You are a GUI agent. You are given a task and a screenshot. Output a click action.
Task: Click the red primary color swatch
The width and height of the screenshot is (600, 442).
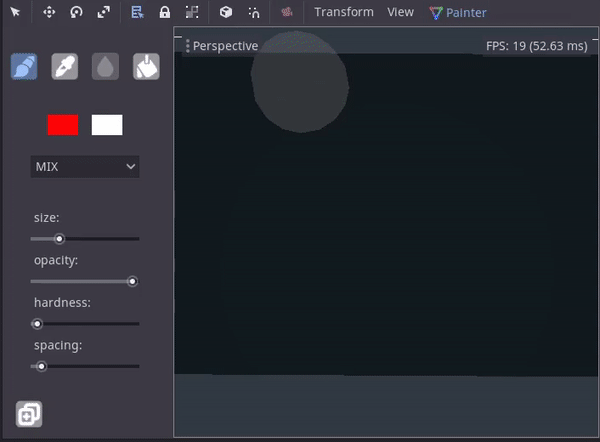point(63,125)
